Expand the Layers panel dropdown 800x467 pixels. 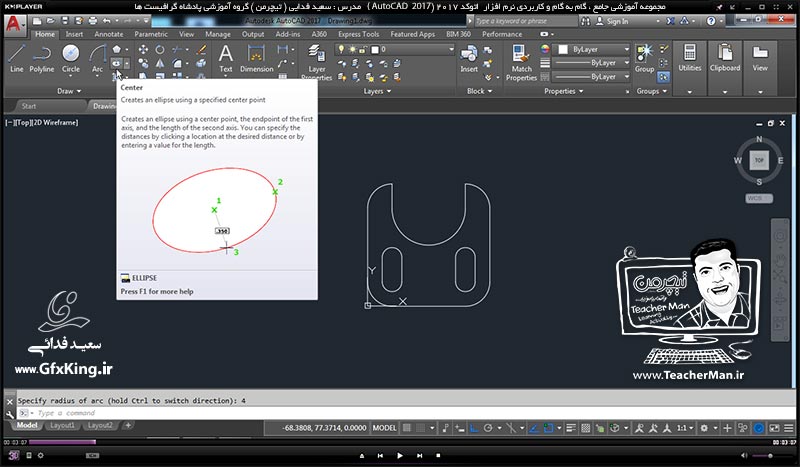coord(377,91)
